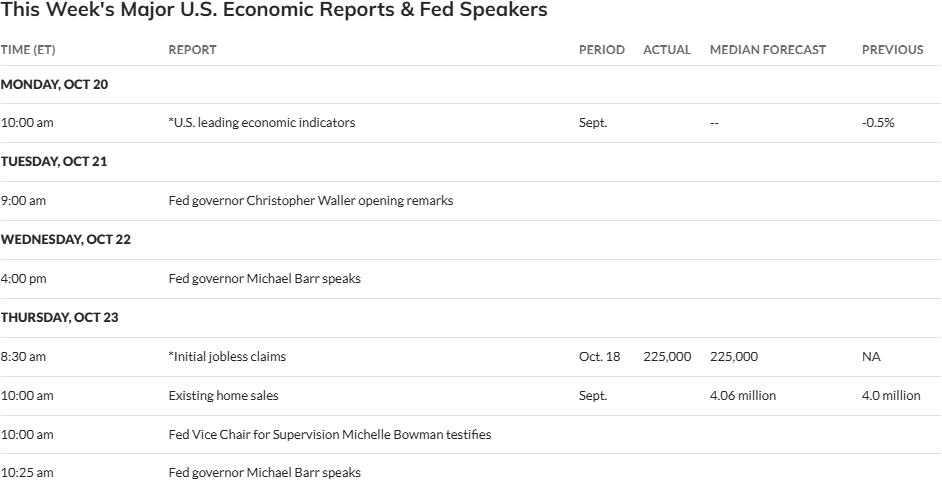Open Christopher Waller opening remarks entry

[310, 201]
